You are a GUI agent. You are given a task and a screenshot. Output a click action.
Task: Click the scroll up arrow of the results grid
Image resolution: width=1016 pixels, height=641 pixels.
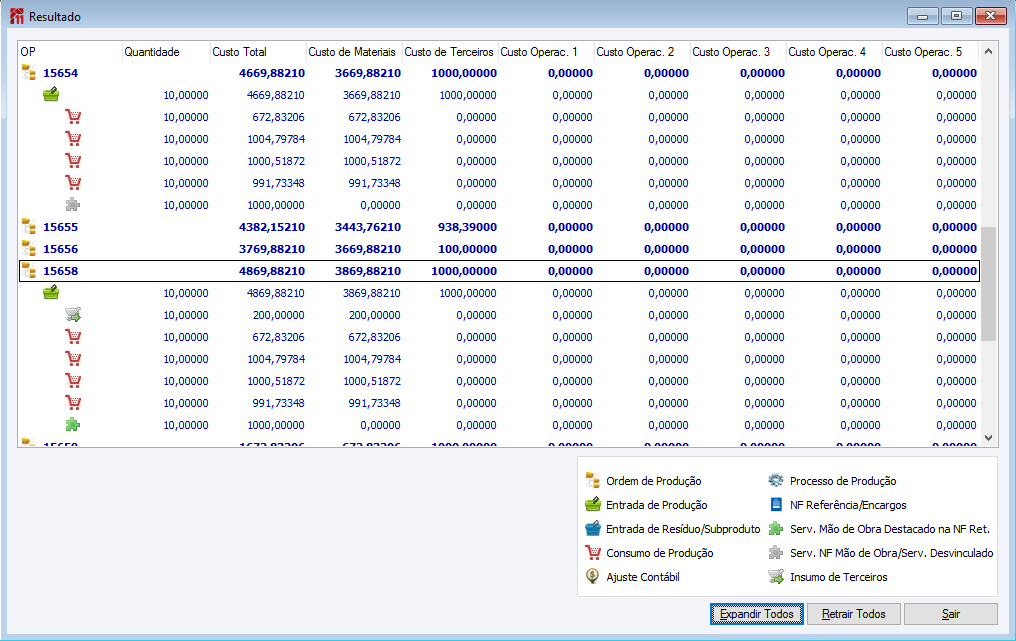pos(988,51)
